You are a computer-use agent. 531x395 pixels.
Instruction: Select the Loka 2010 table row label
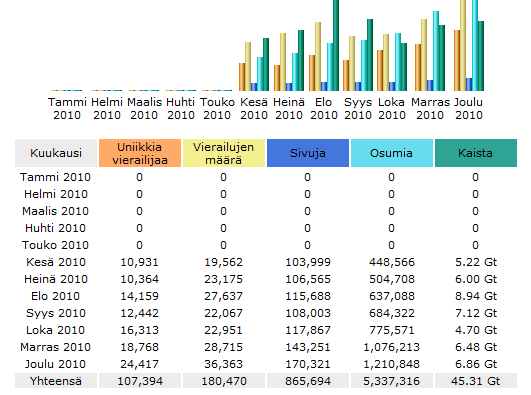[x=56, y=330]
